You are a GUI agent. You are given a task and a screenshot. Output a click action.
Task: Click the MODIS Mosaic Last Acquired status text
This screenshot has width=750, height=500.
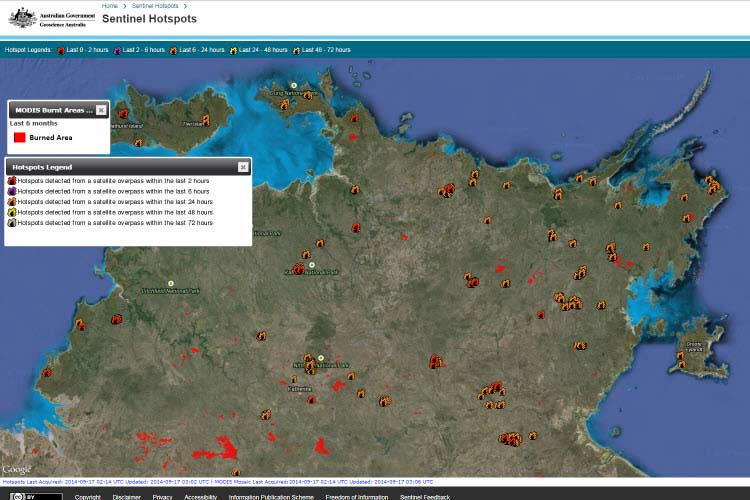(x=324, y=482)
